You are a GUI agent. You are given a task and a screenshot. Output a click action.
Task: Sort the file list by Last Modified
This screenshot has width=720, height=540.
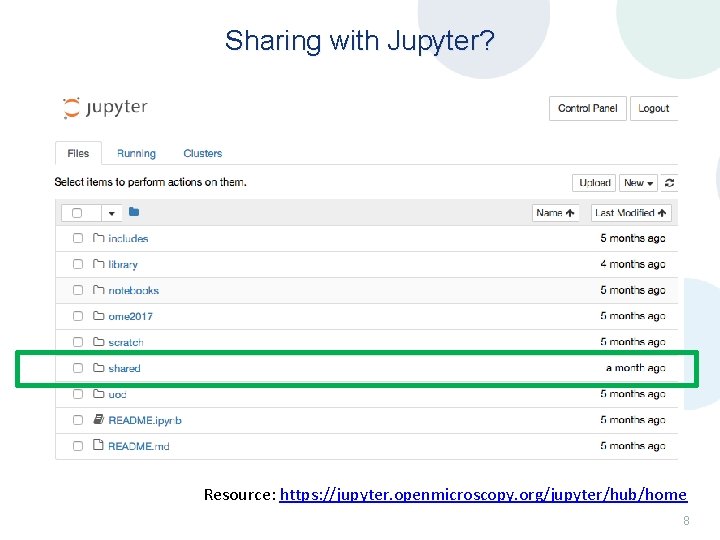point(631,213)
